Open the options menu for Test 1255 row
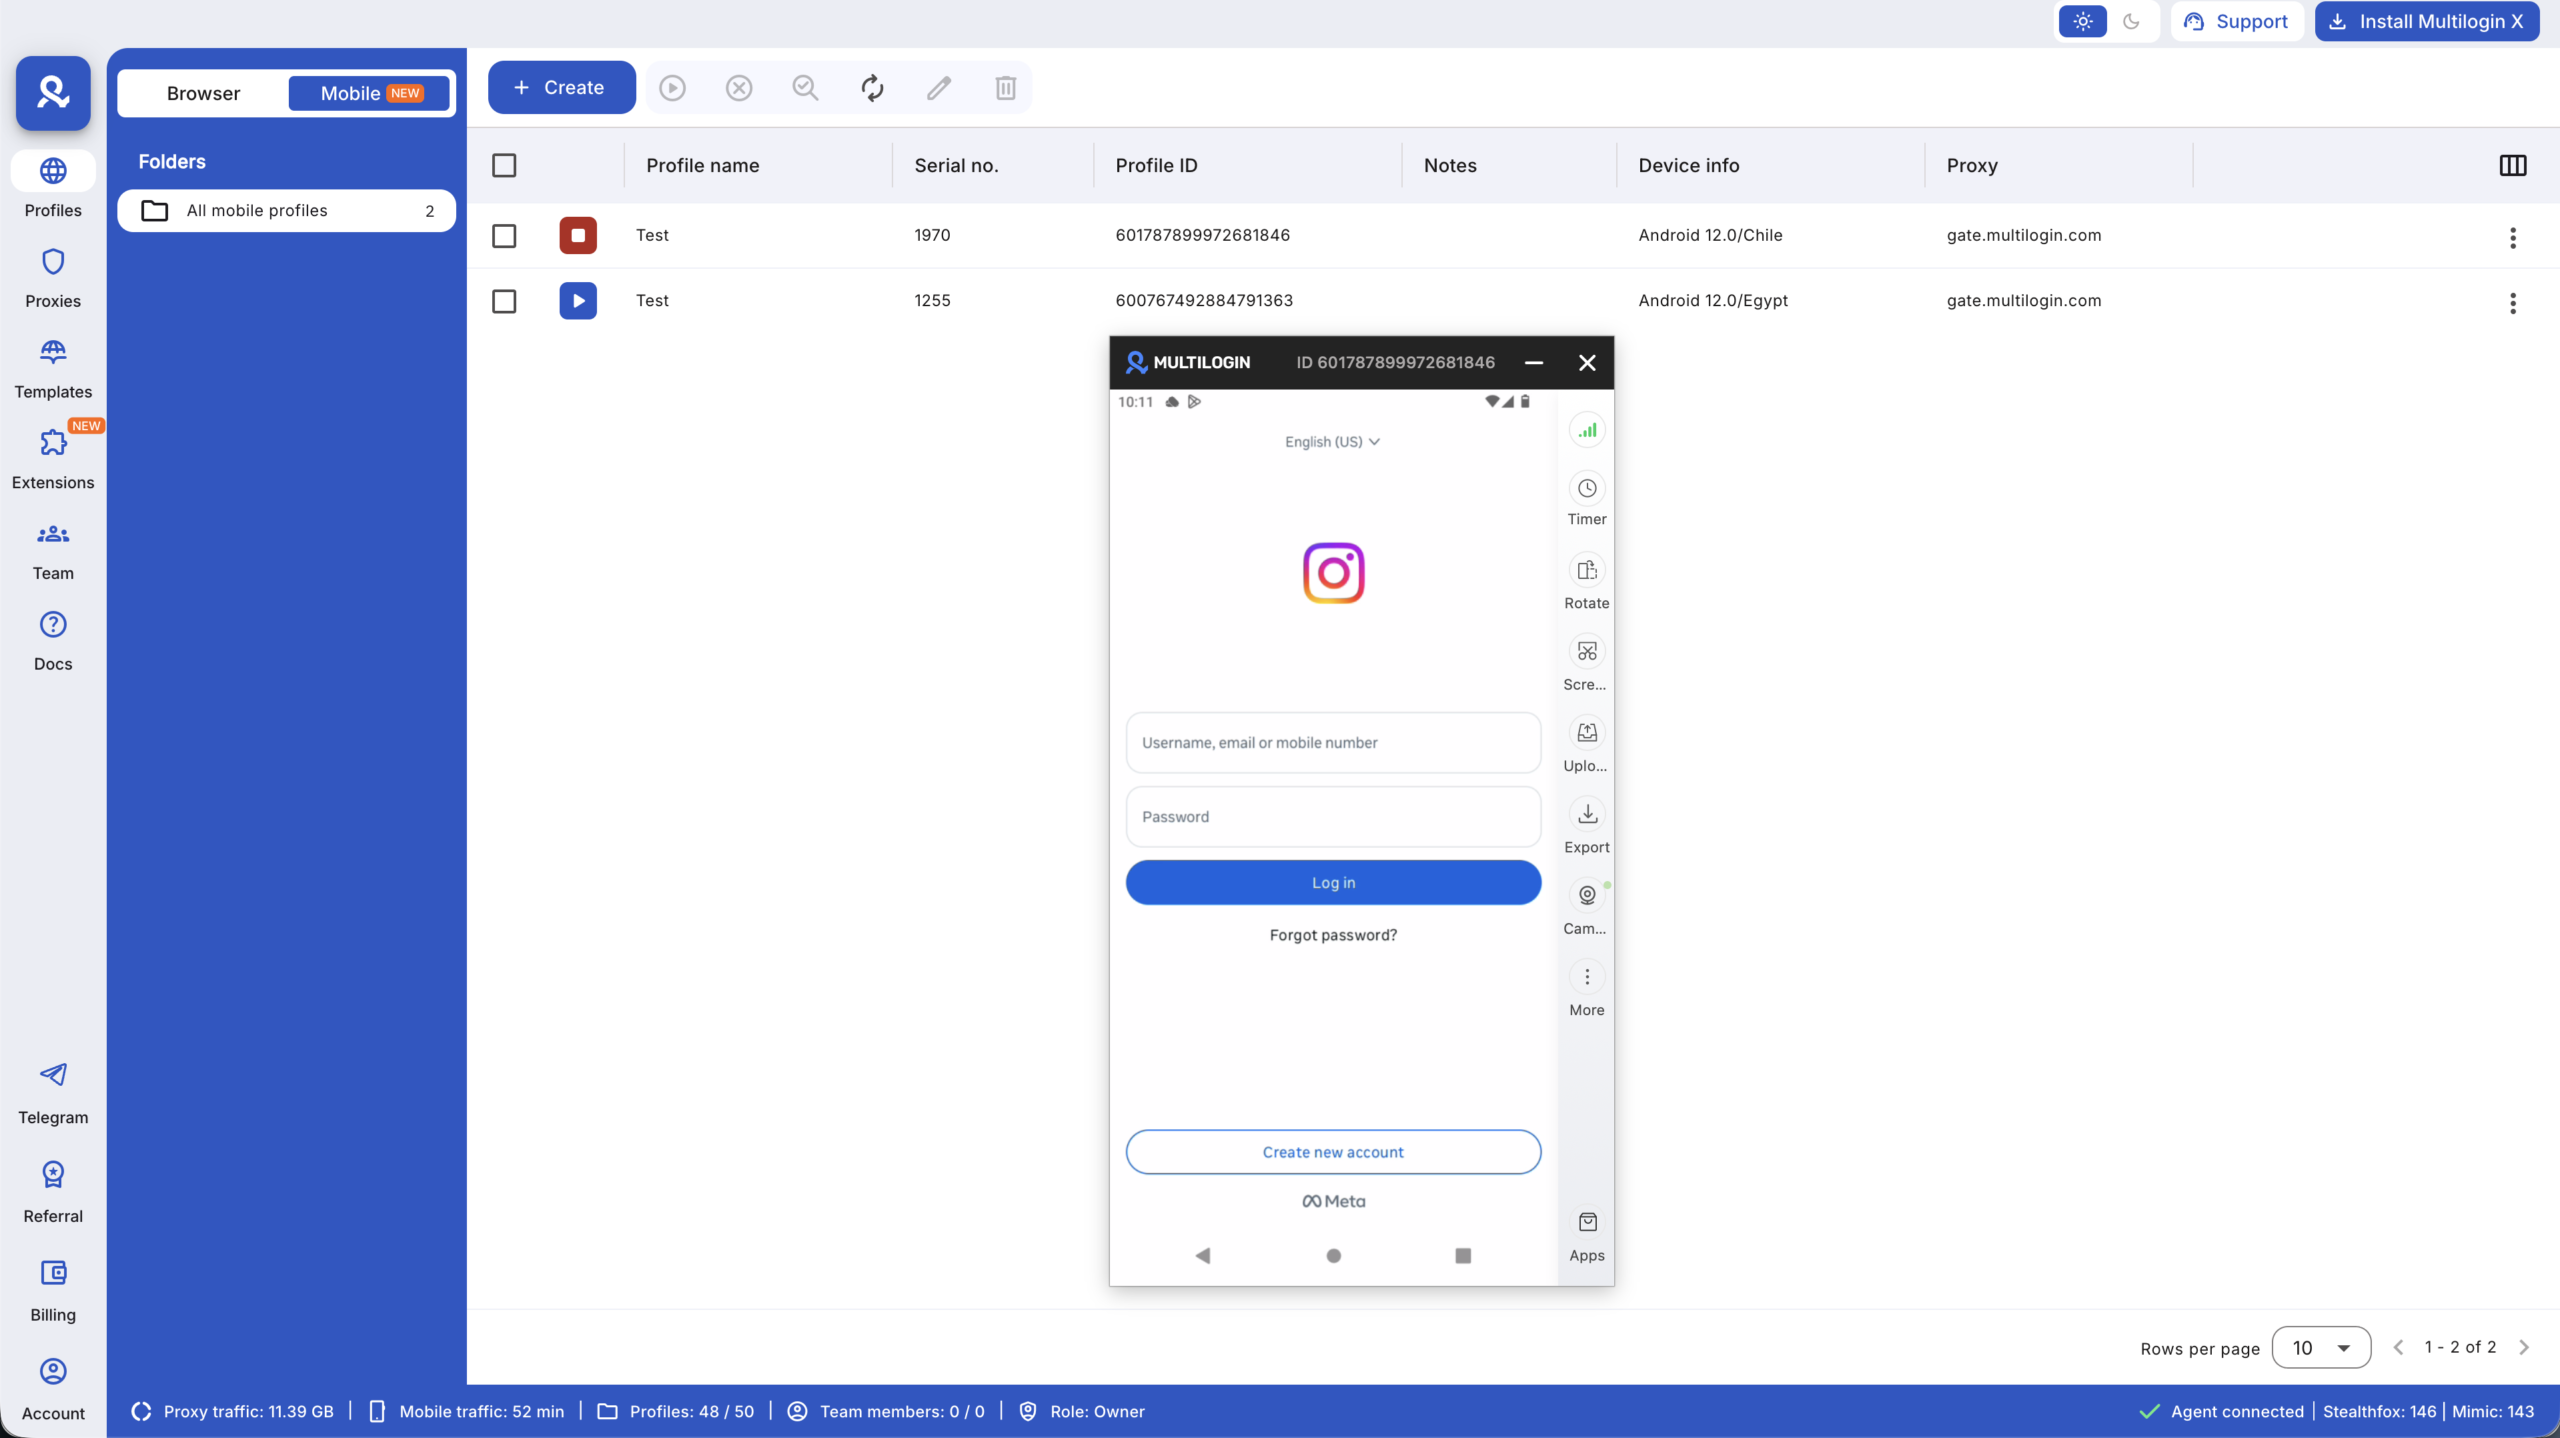 pos(2511,303)
